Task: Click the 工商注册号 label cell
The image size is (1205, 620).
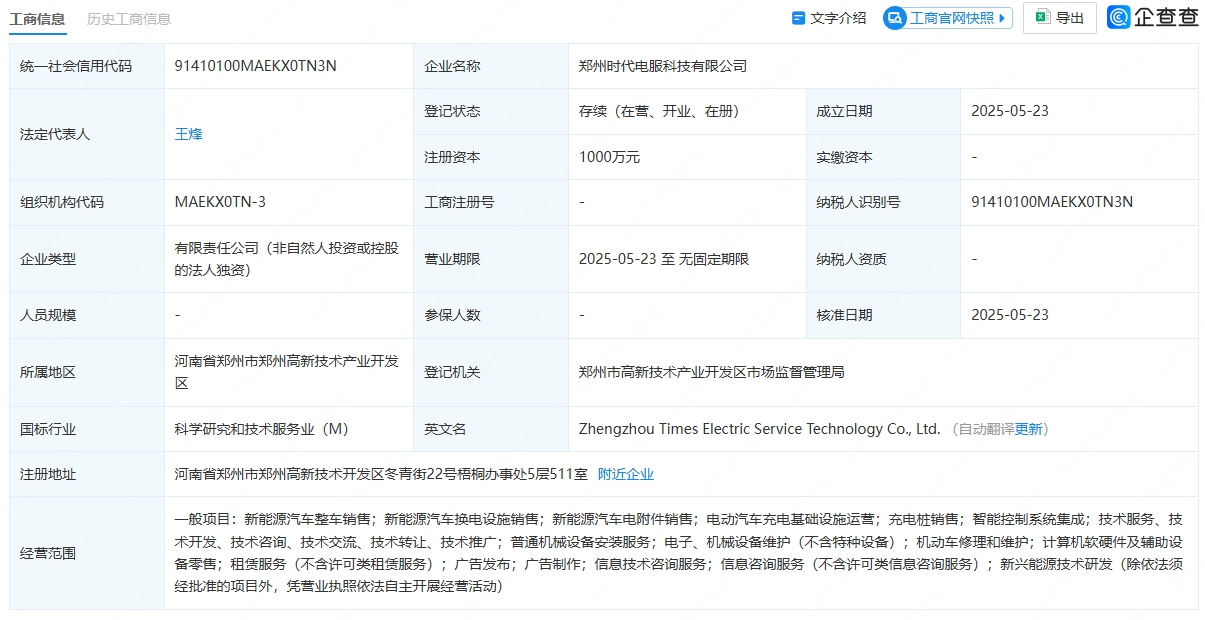Action: point(491,202)
